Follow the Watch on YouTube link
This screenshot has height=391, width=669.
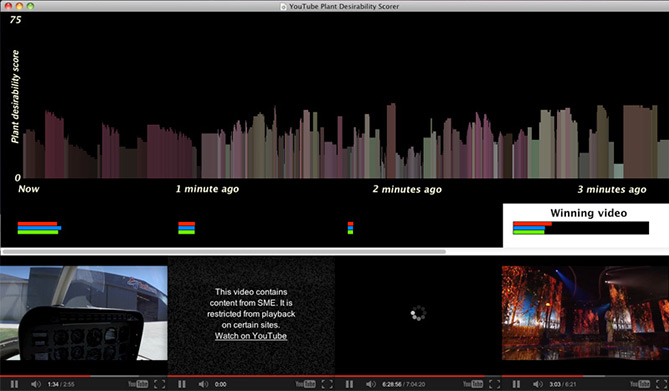pos(251,336)
